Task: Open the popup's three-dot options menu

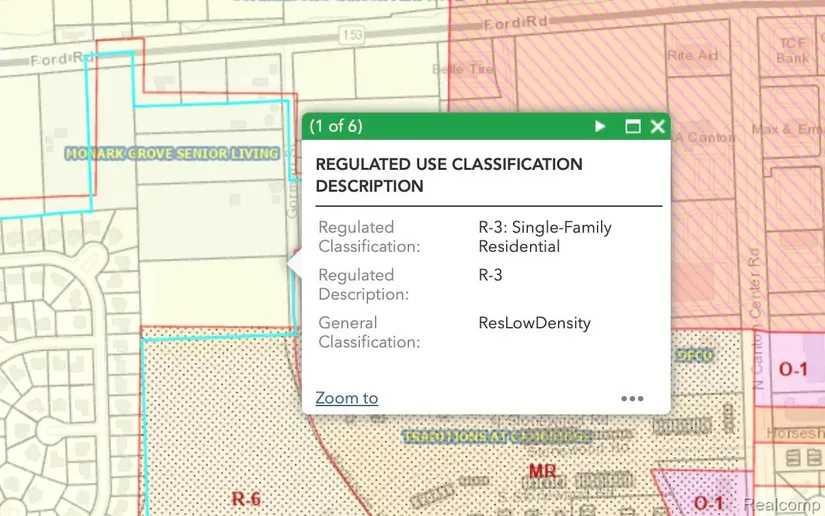Action: click(632, 398)
